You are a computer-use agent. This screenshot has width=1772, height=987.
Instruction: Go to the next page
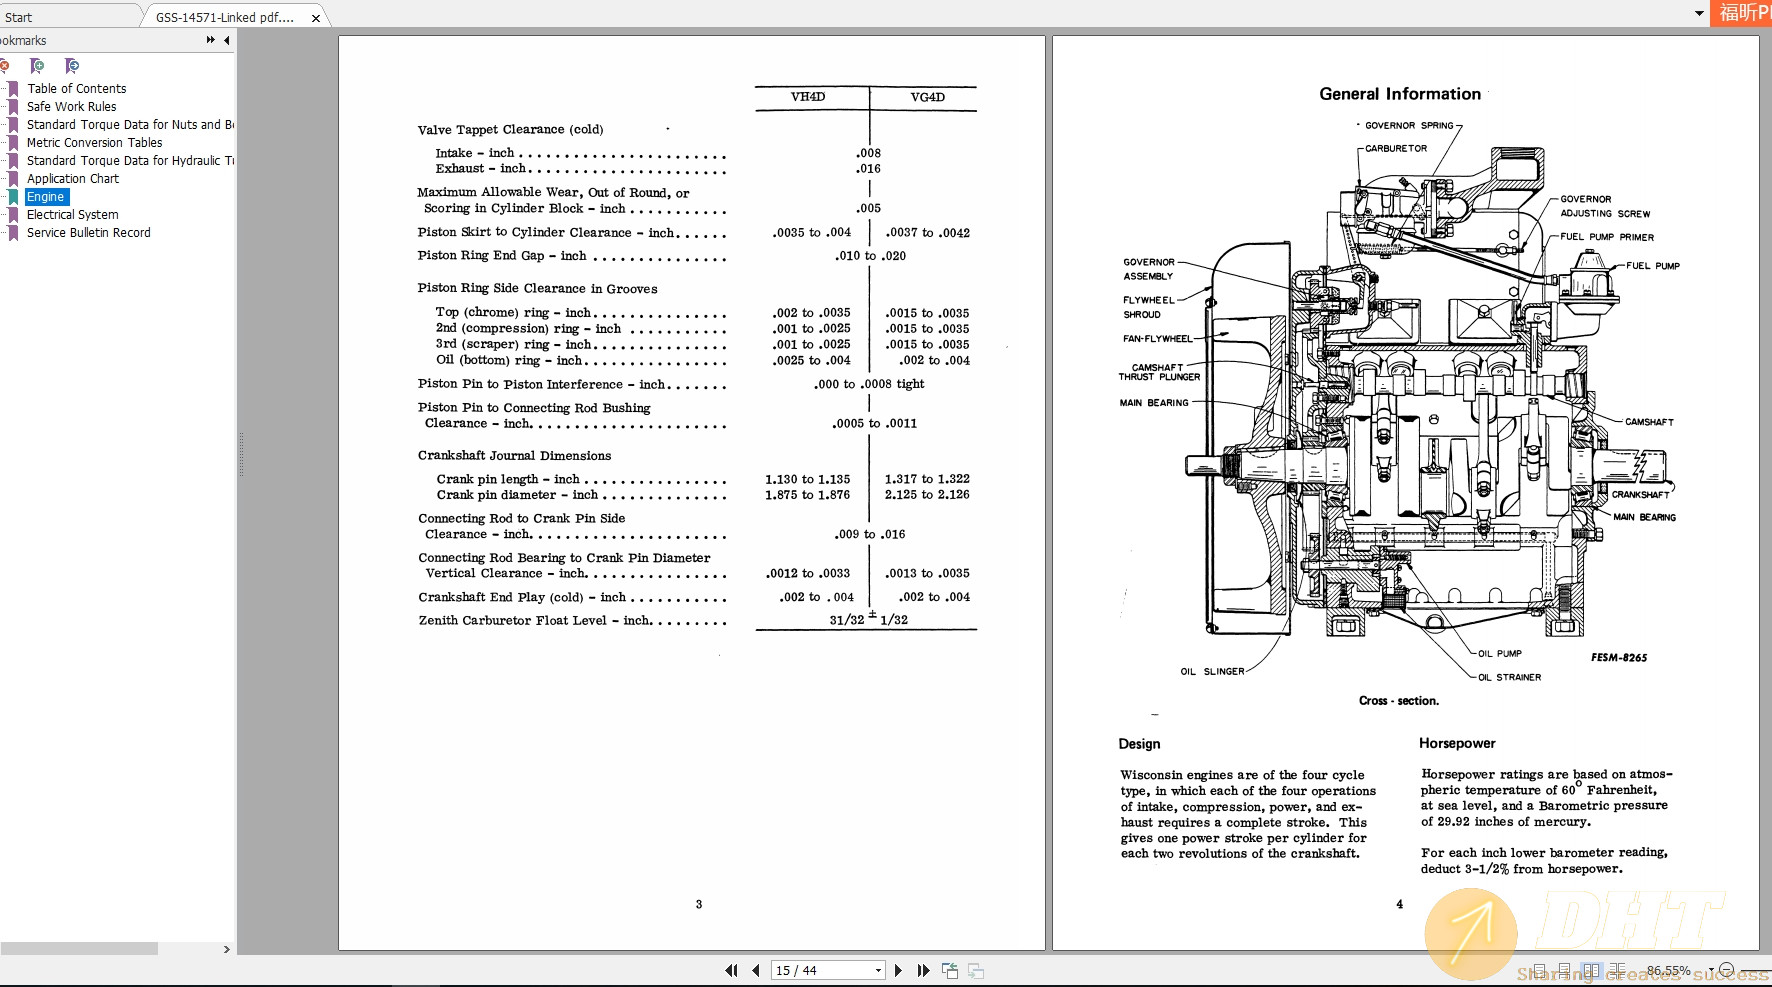[x=898, y=970]
